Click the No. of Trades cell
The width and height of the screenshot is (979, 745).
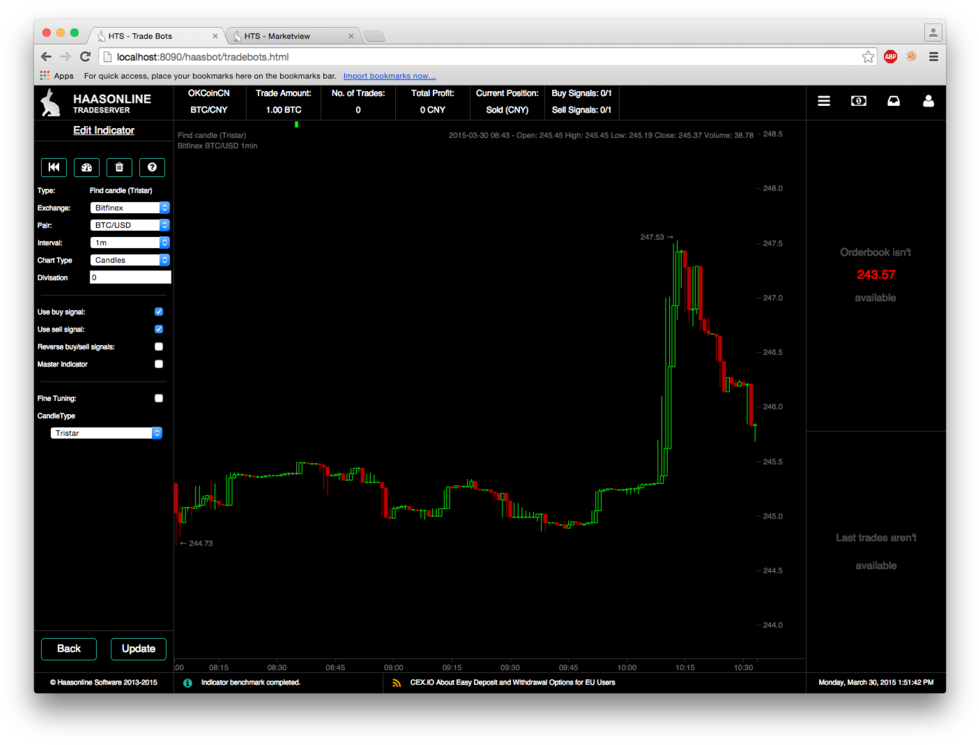tap(358, 101)
